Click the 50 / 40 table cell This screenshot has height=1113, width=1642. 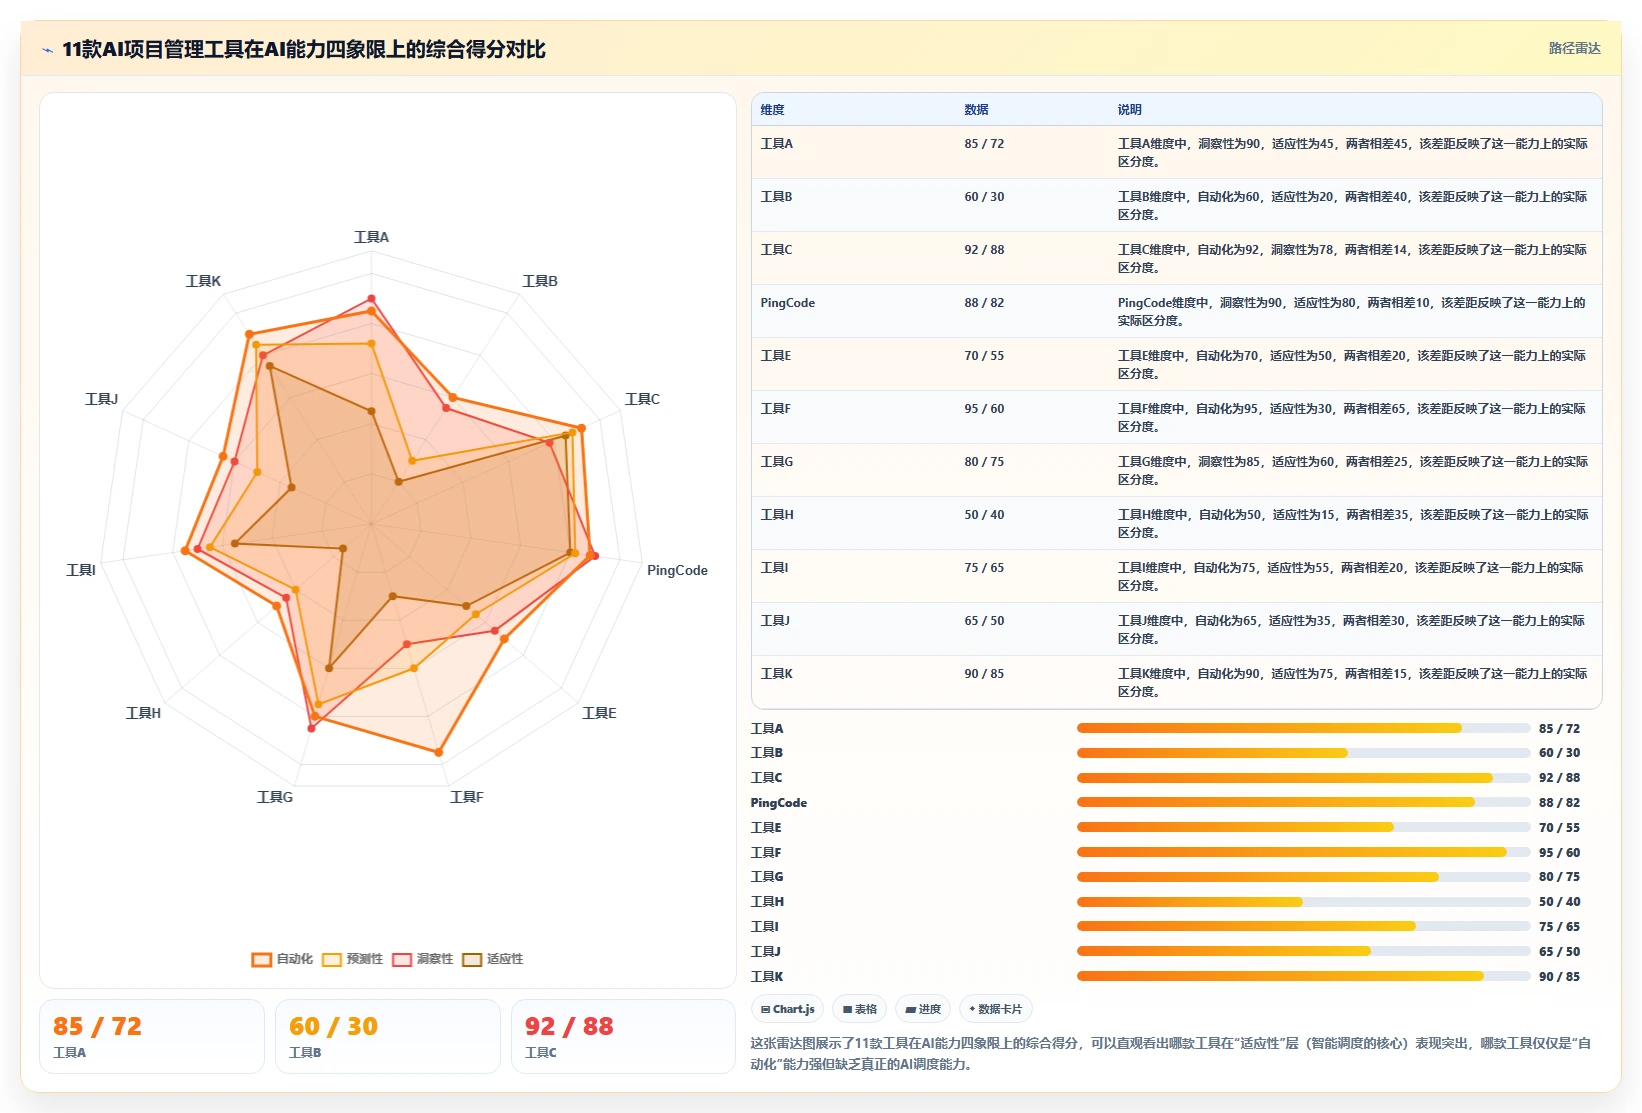coord(984,515)
